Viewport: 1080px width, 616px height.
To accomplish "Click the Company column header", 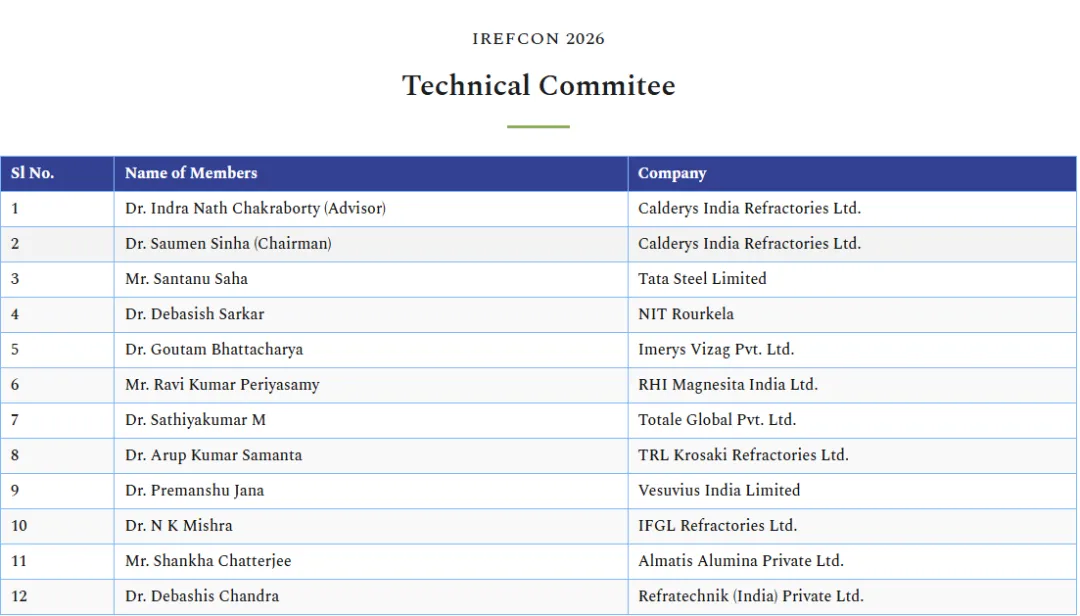I will pos(672,173).
